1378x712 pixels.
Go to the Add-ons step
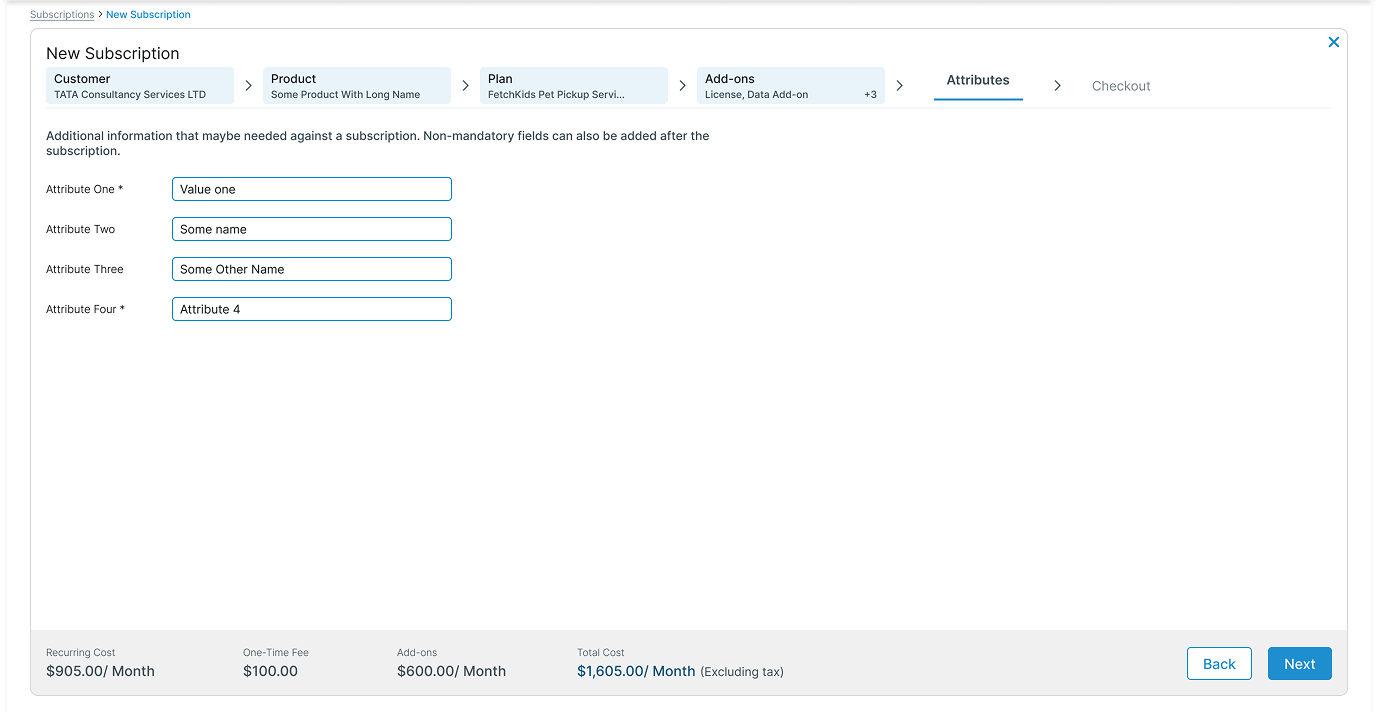(791, 86)
